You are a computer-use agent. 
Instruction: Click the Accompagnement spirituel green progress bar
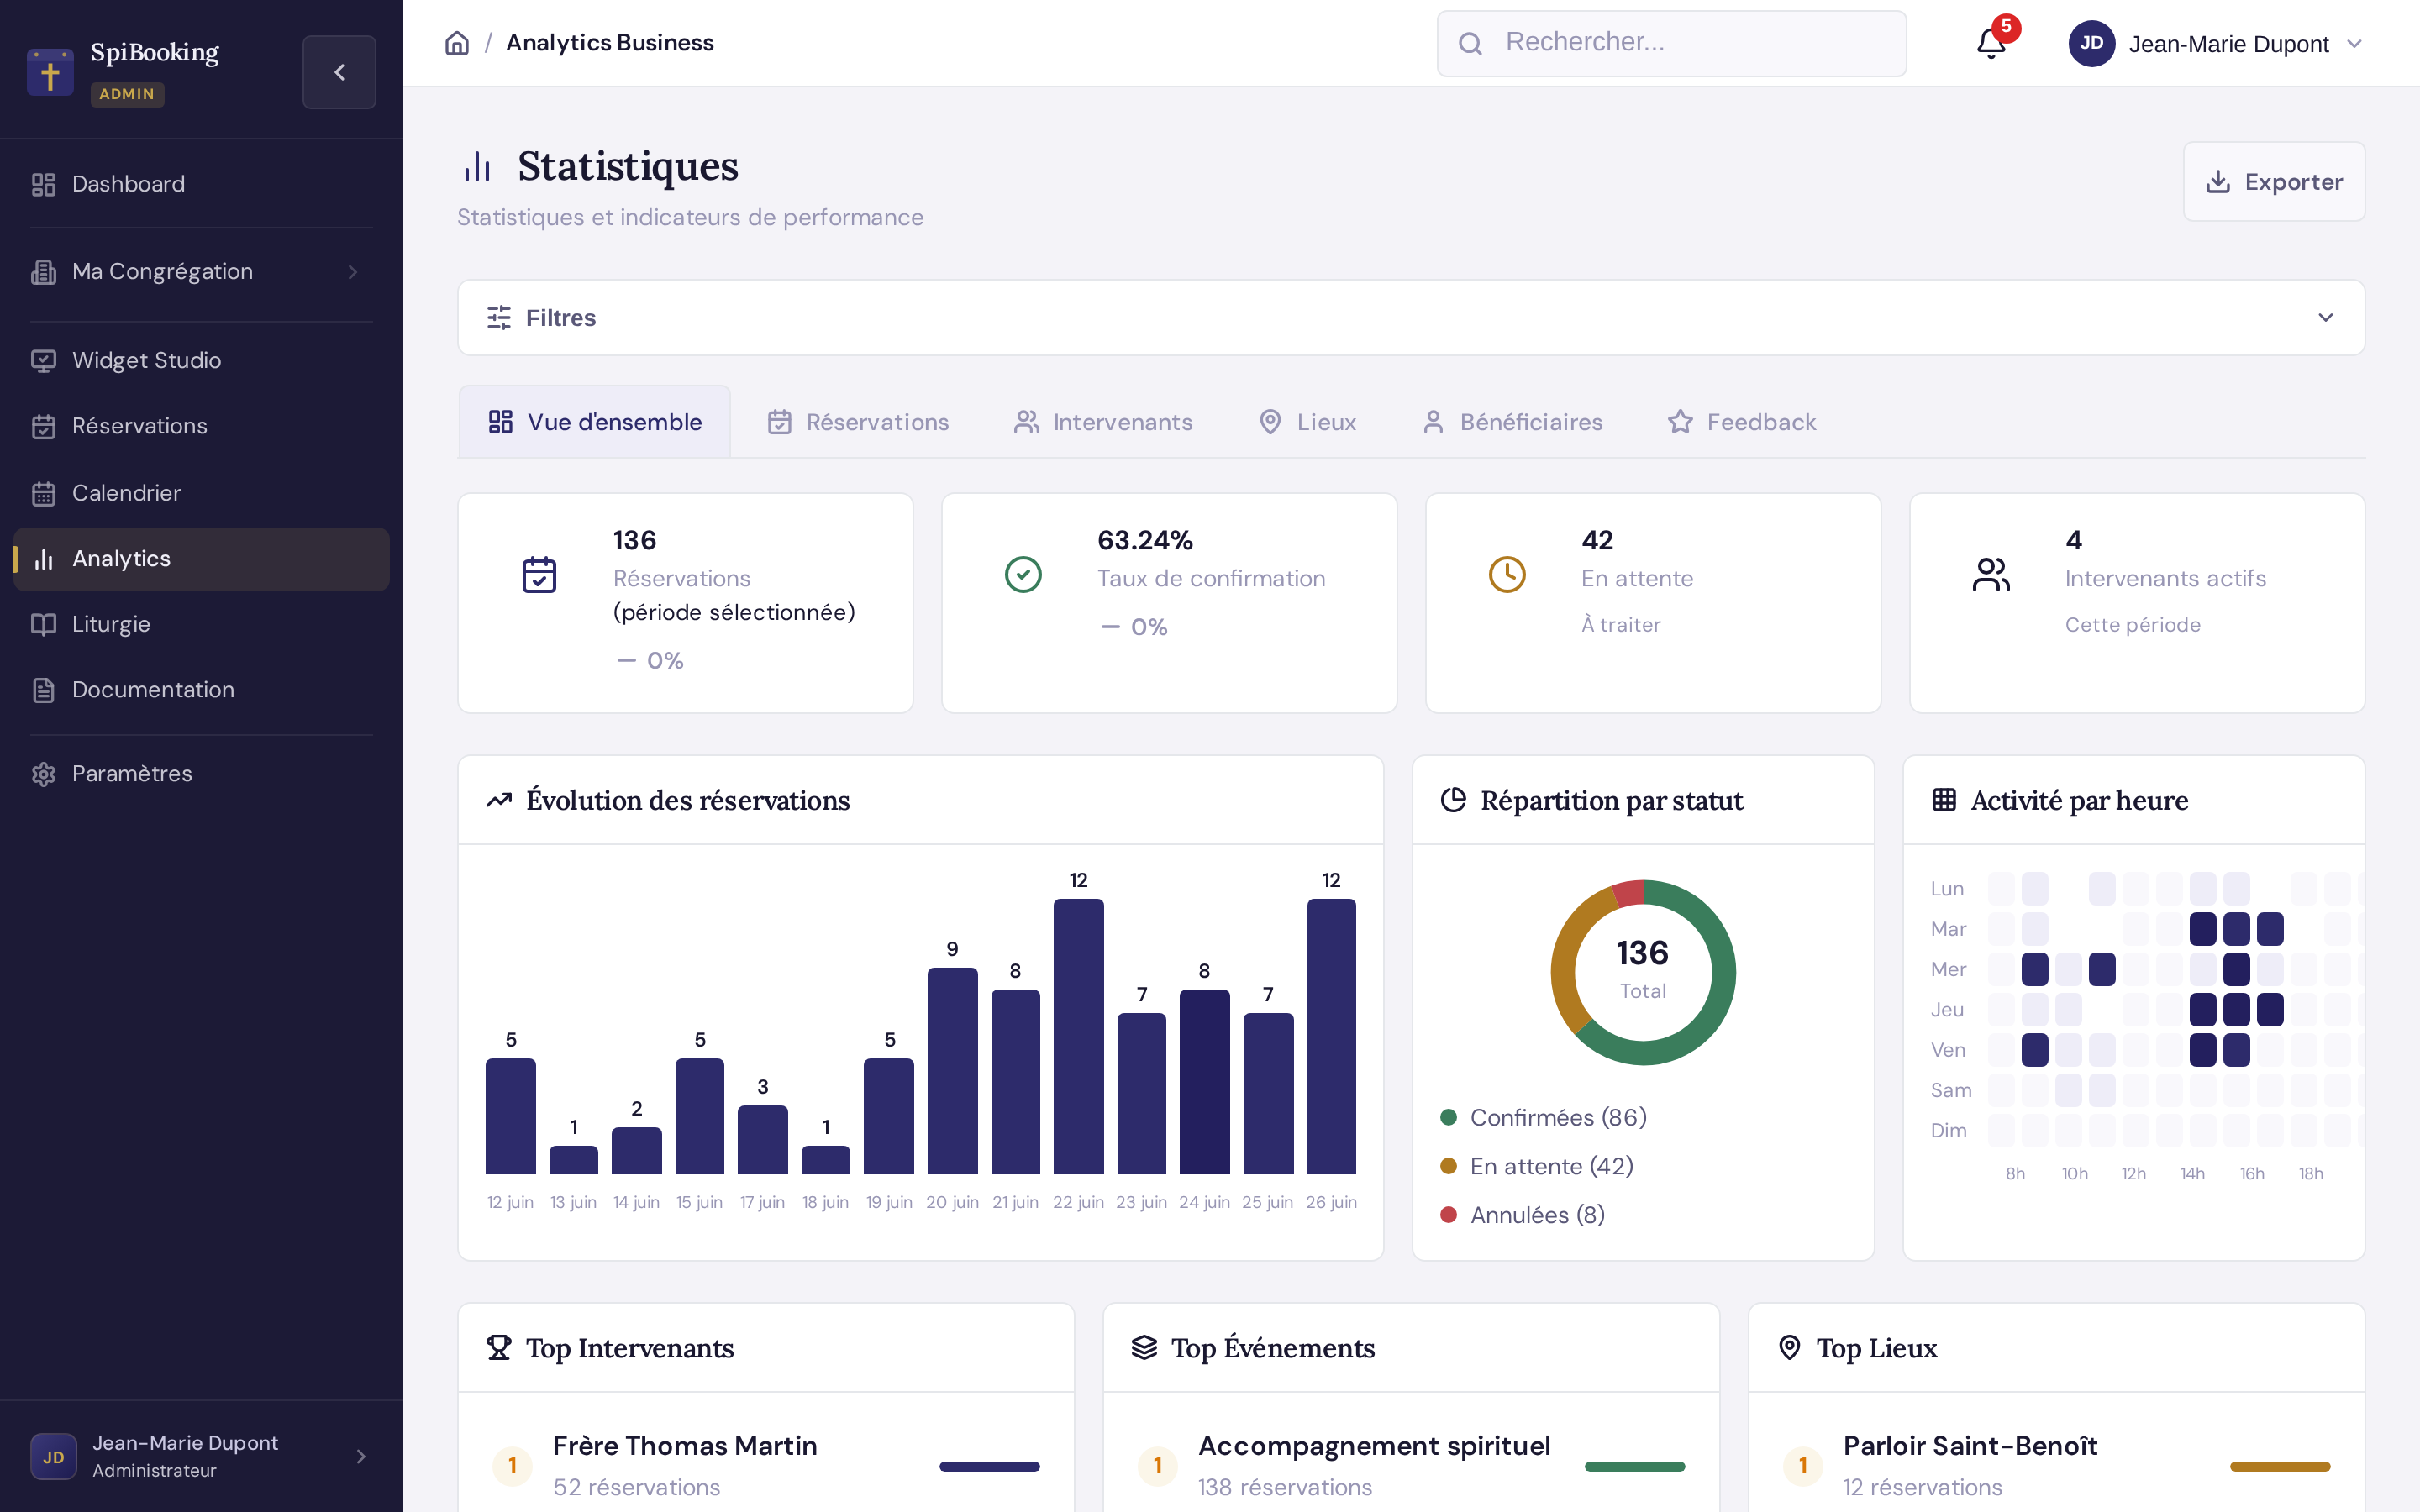click(x=1634, y=1466)
